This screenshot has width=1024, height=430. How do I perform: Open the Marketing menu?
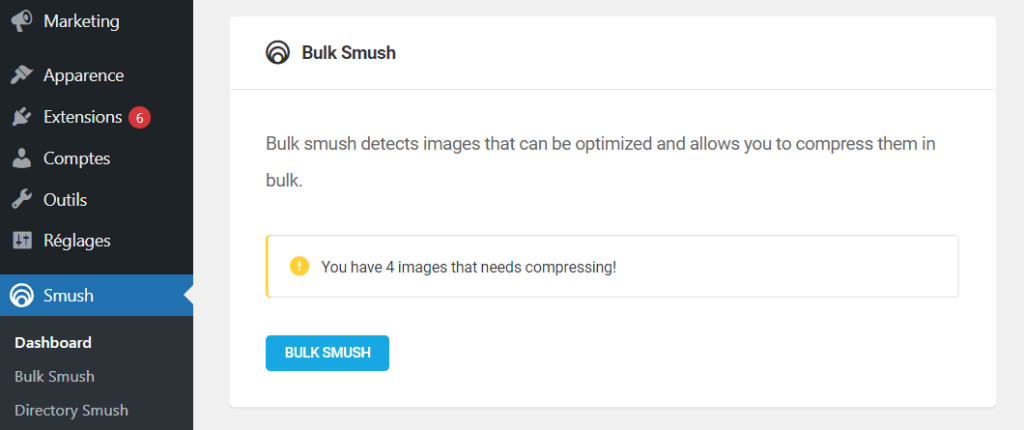tap(81, 21)
